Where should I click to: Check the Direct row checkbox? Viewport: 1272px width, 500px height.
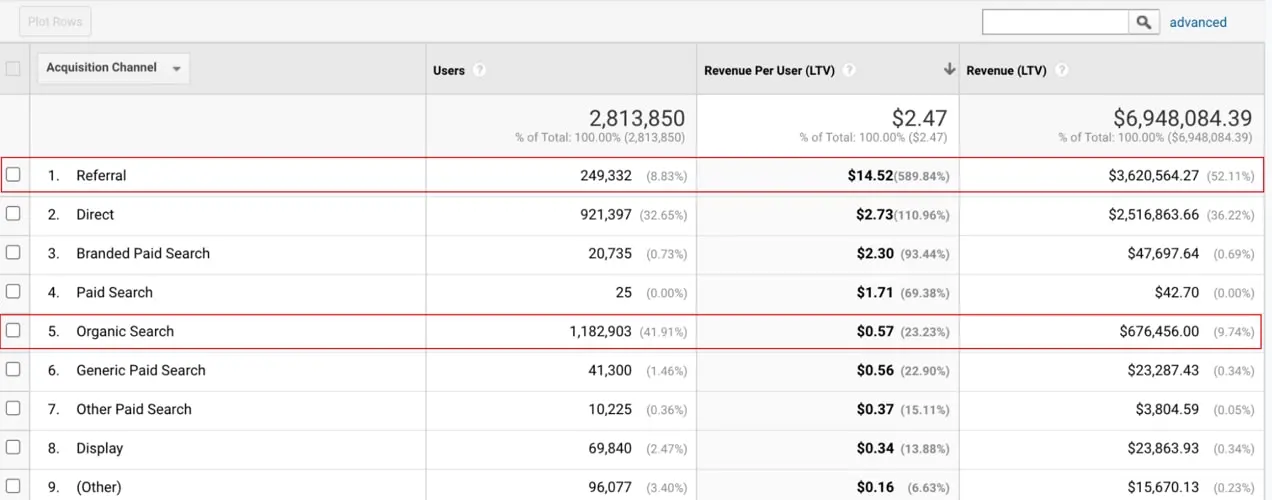tap(13, 213)
